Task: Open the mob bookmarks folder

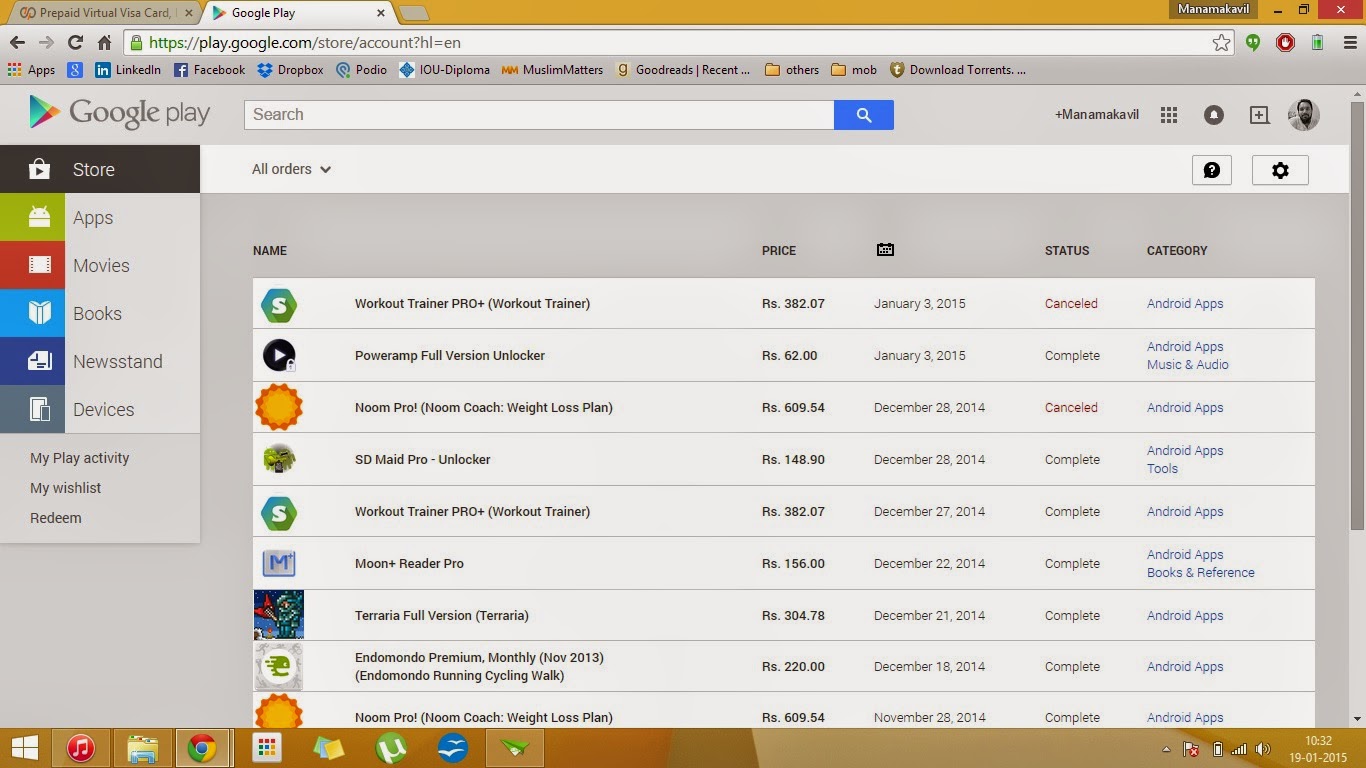Action: pos(854,70)
